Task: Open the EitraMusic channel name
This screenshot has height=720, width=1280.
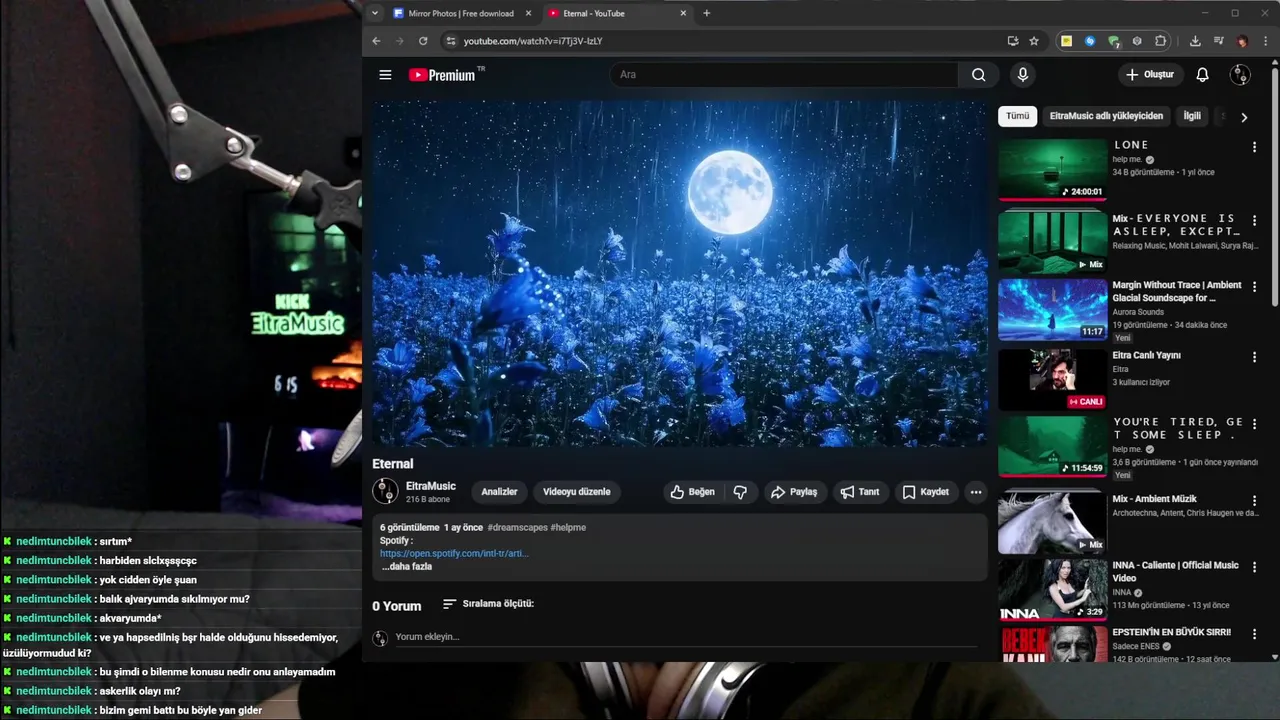Action: [431, 486]
